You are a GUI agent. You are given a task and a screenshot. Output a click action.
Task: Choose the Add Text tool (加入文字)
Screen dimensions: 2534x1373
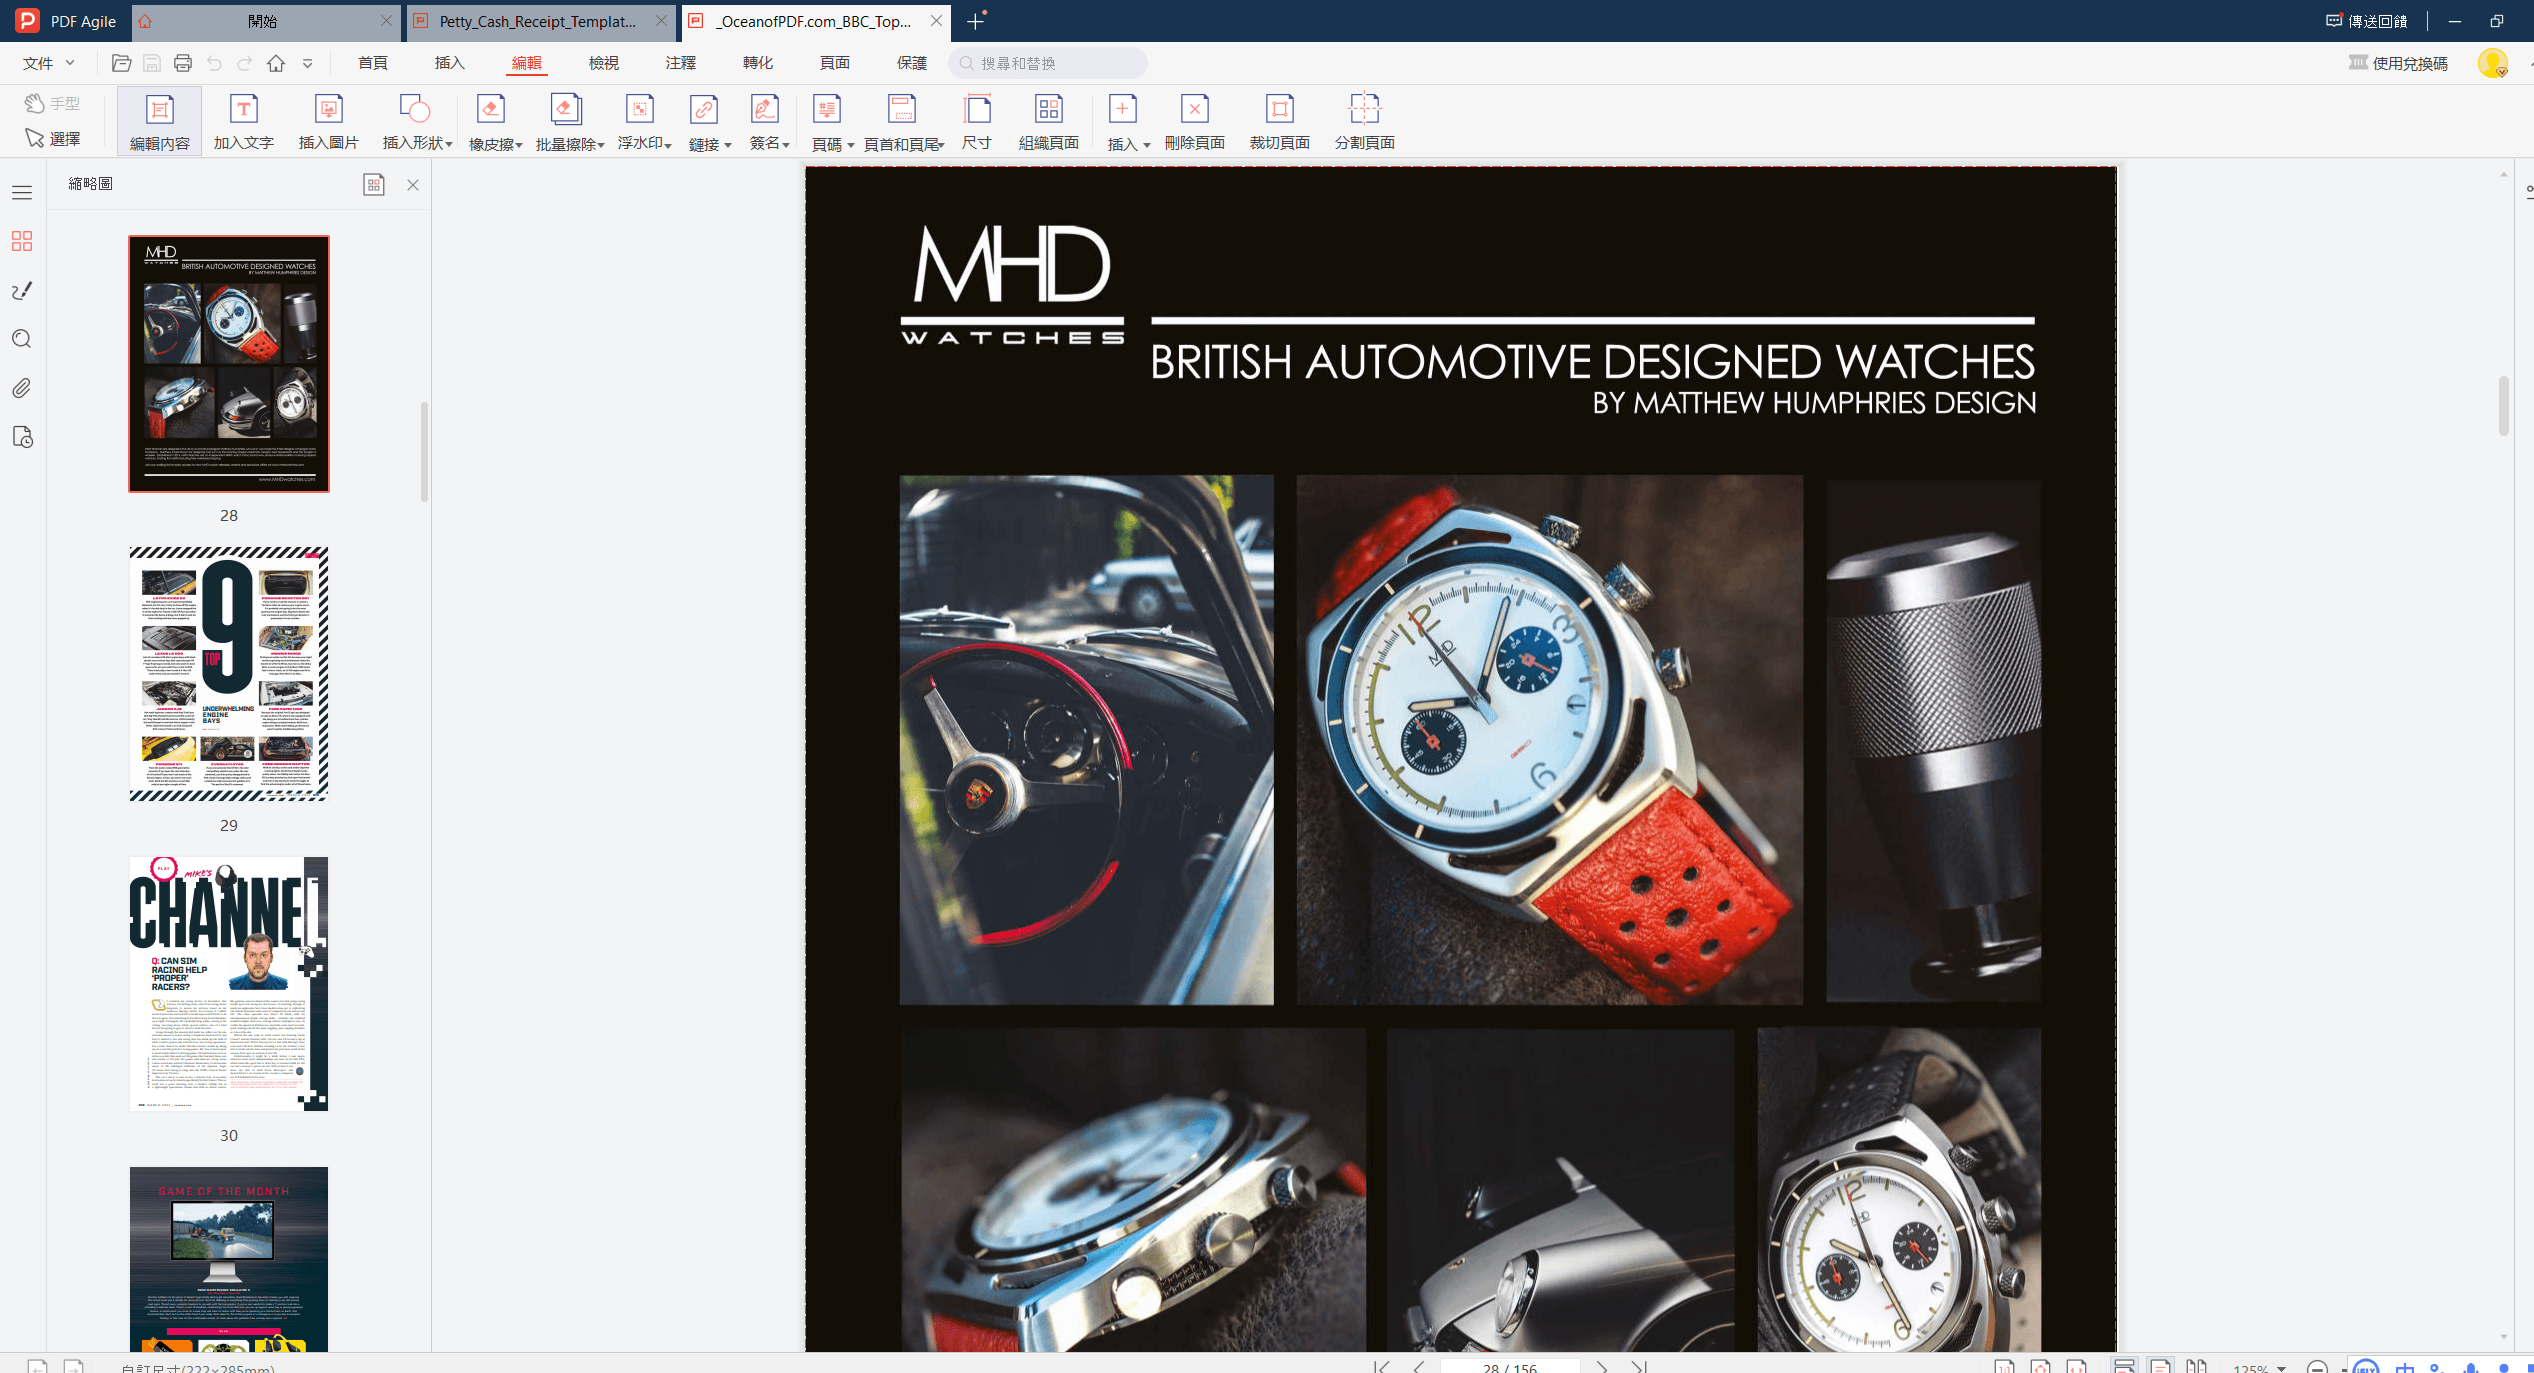pyautogui.click(x=243, y=121)
